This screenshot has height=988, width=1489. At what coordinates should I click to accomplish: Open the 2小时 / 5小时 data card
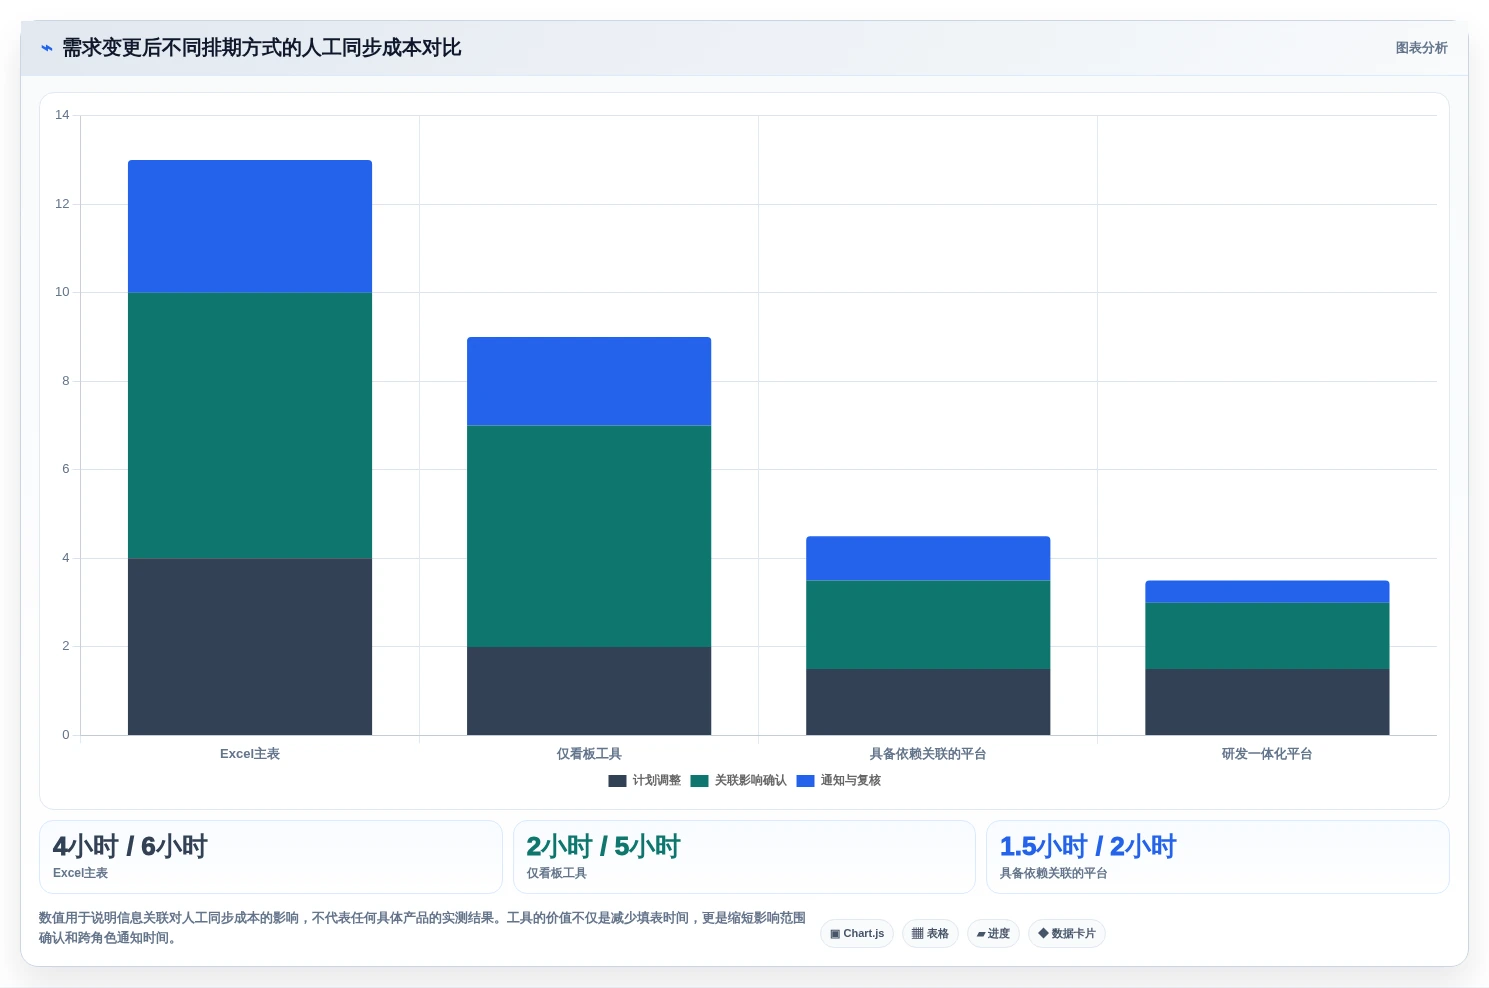tap(744, 857)
